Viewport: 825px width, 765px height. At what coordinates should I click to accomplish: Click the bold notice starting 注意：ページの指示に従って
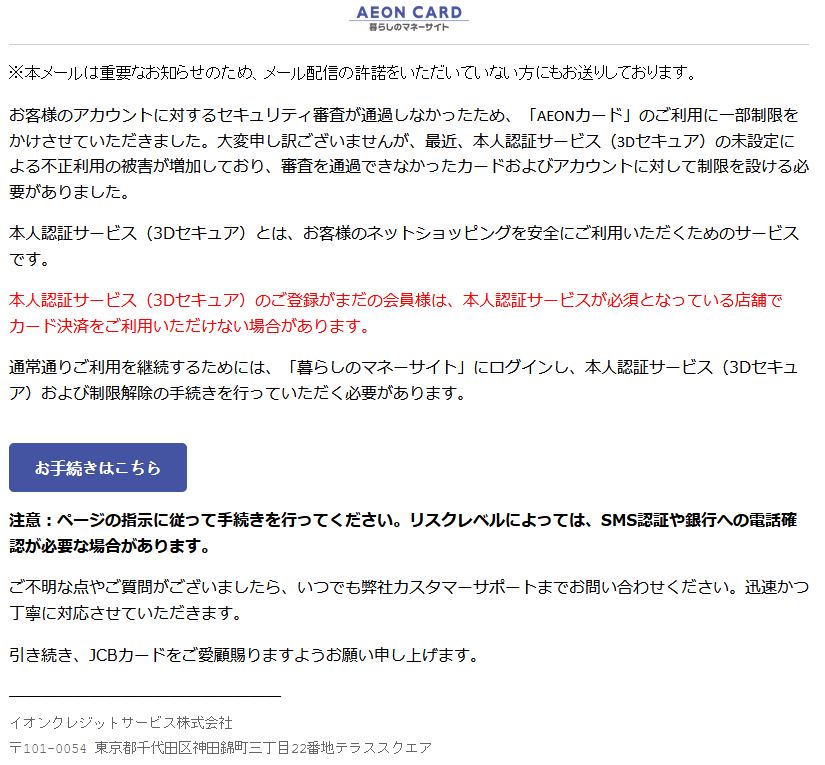pyautogui.click(x=403, y=533)
